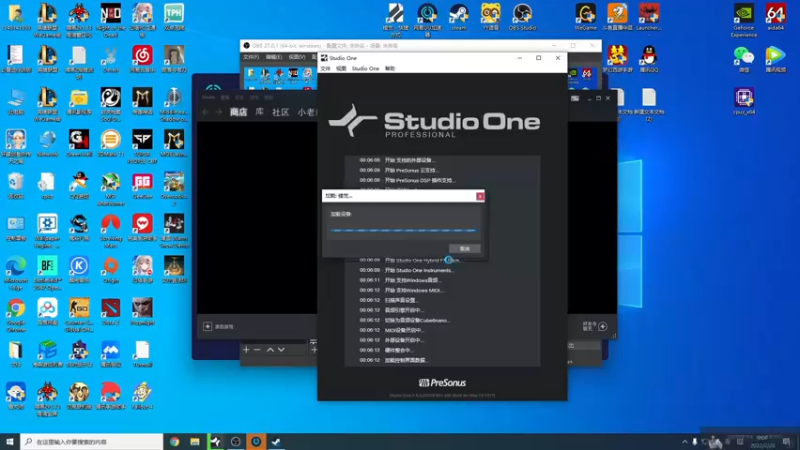Show hidden tray icons chevron
Screen dimensions: 800x450
(x=684, y=442)
